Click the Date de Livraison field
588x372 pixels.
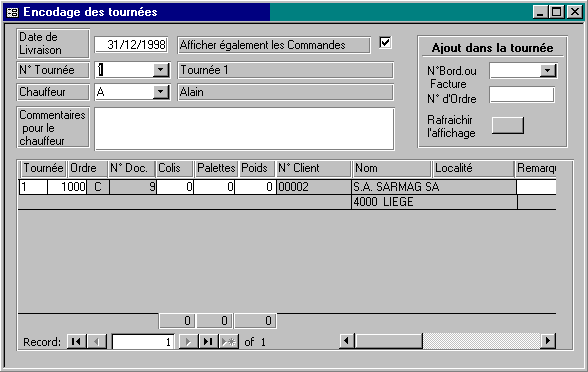131,45
